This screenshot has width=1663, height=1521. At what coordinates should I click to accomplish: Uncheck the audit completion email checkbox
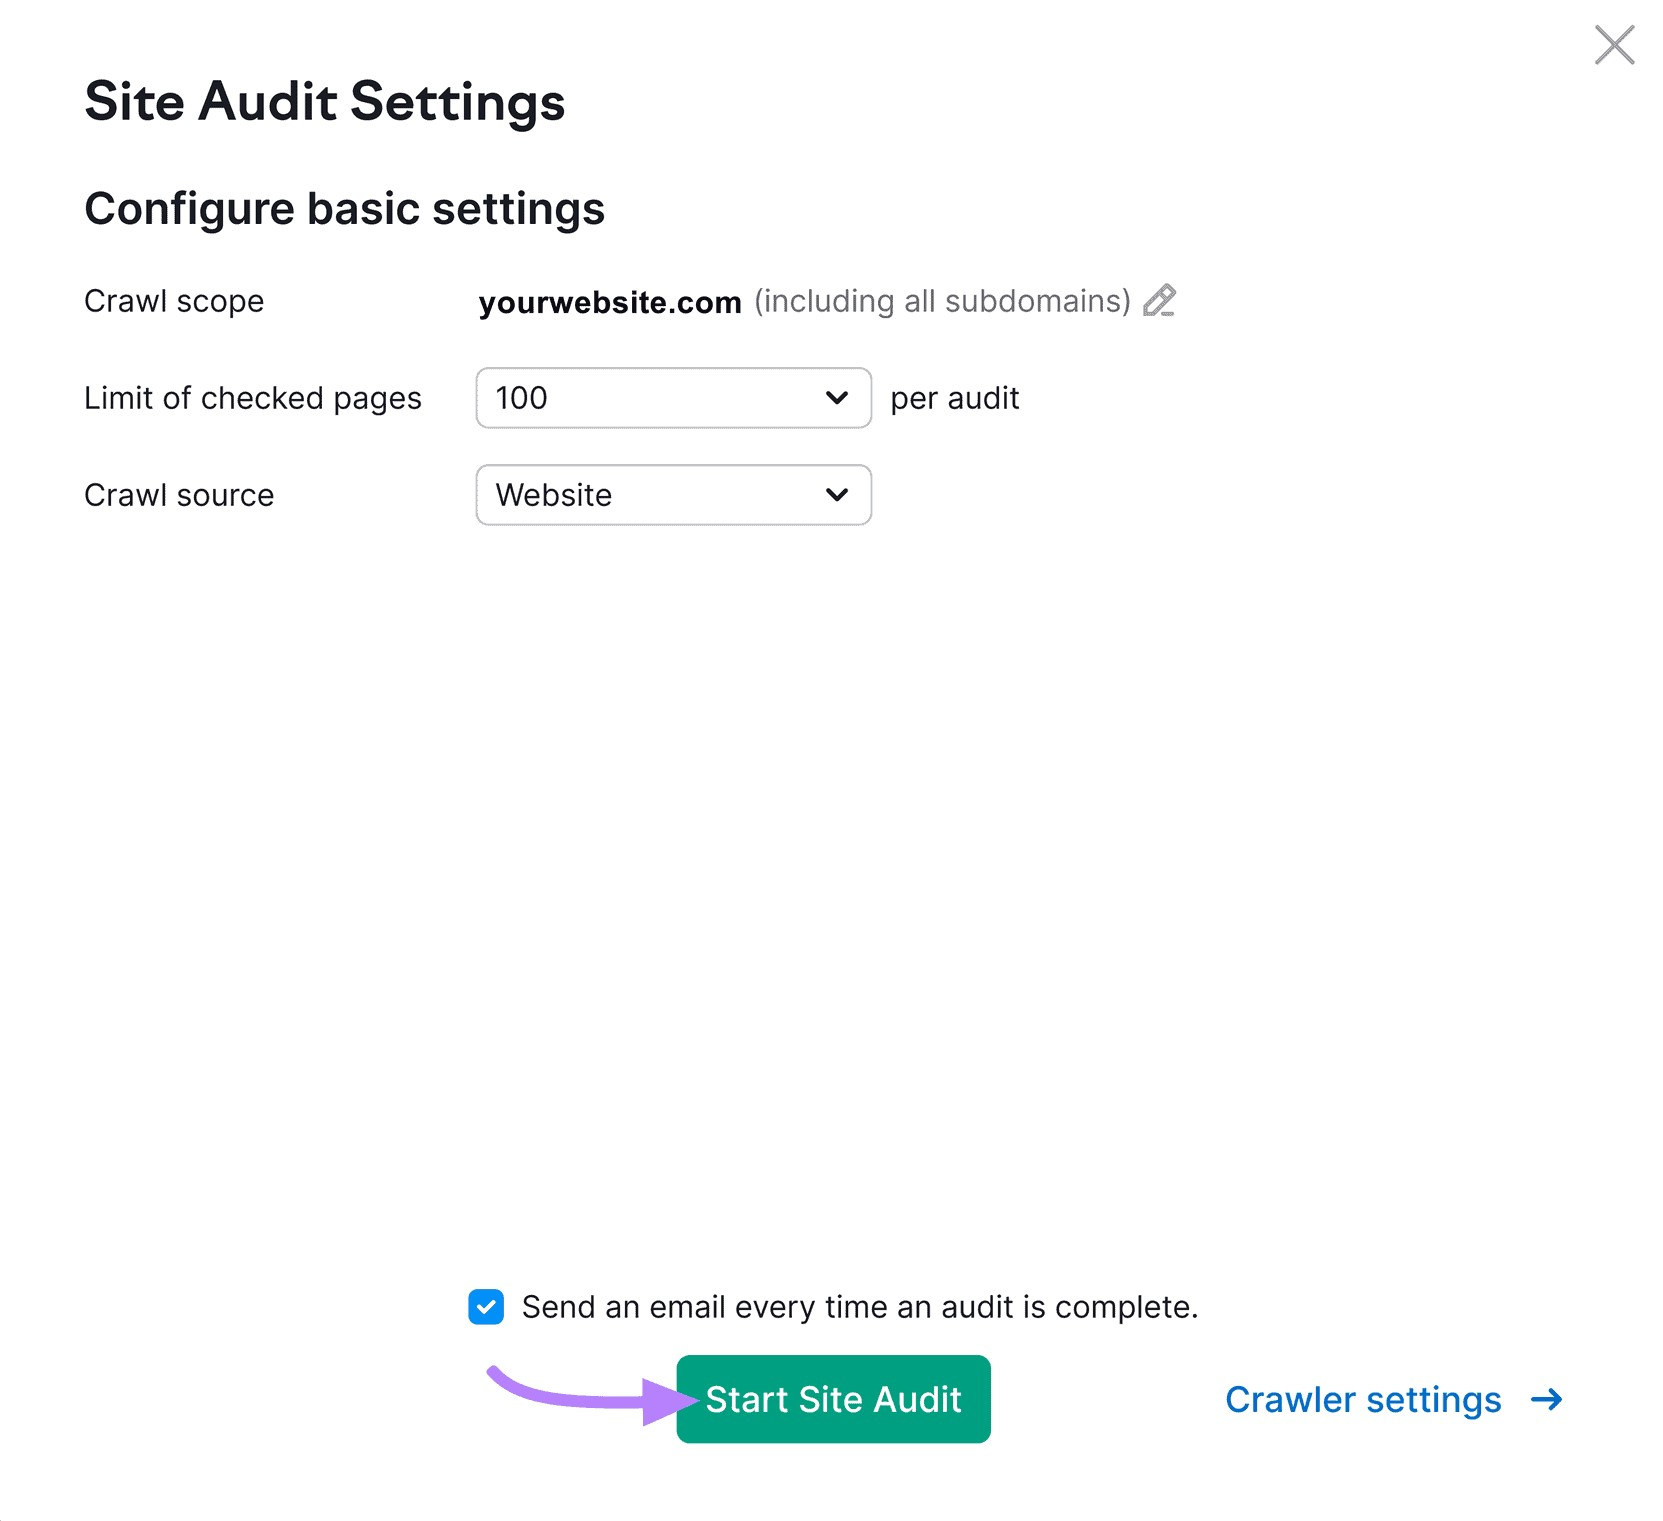[486, 1307]
